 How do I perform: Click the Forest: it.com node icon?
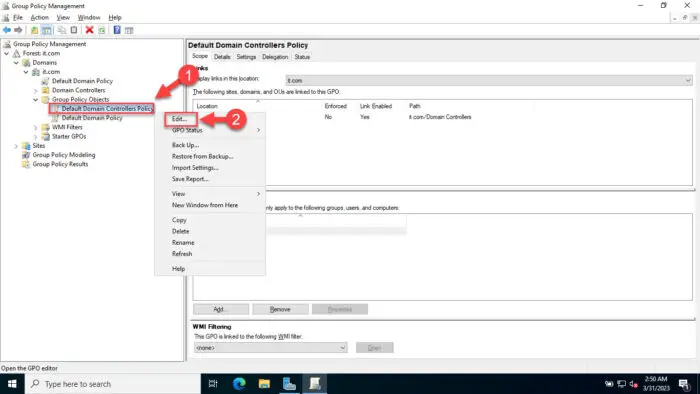point(17,53)
